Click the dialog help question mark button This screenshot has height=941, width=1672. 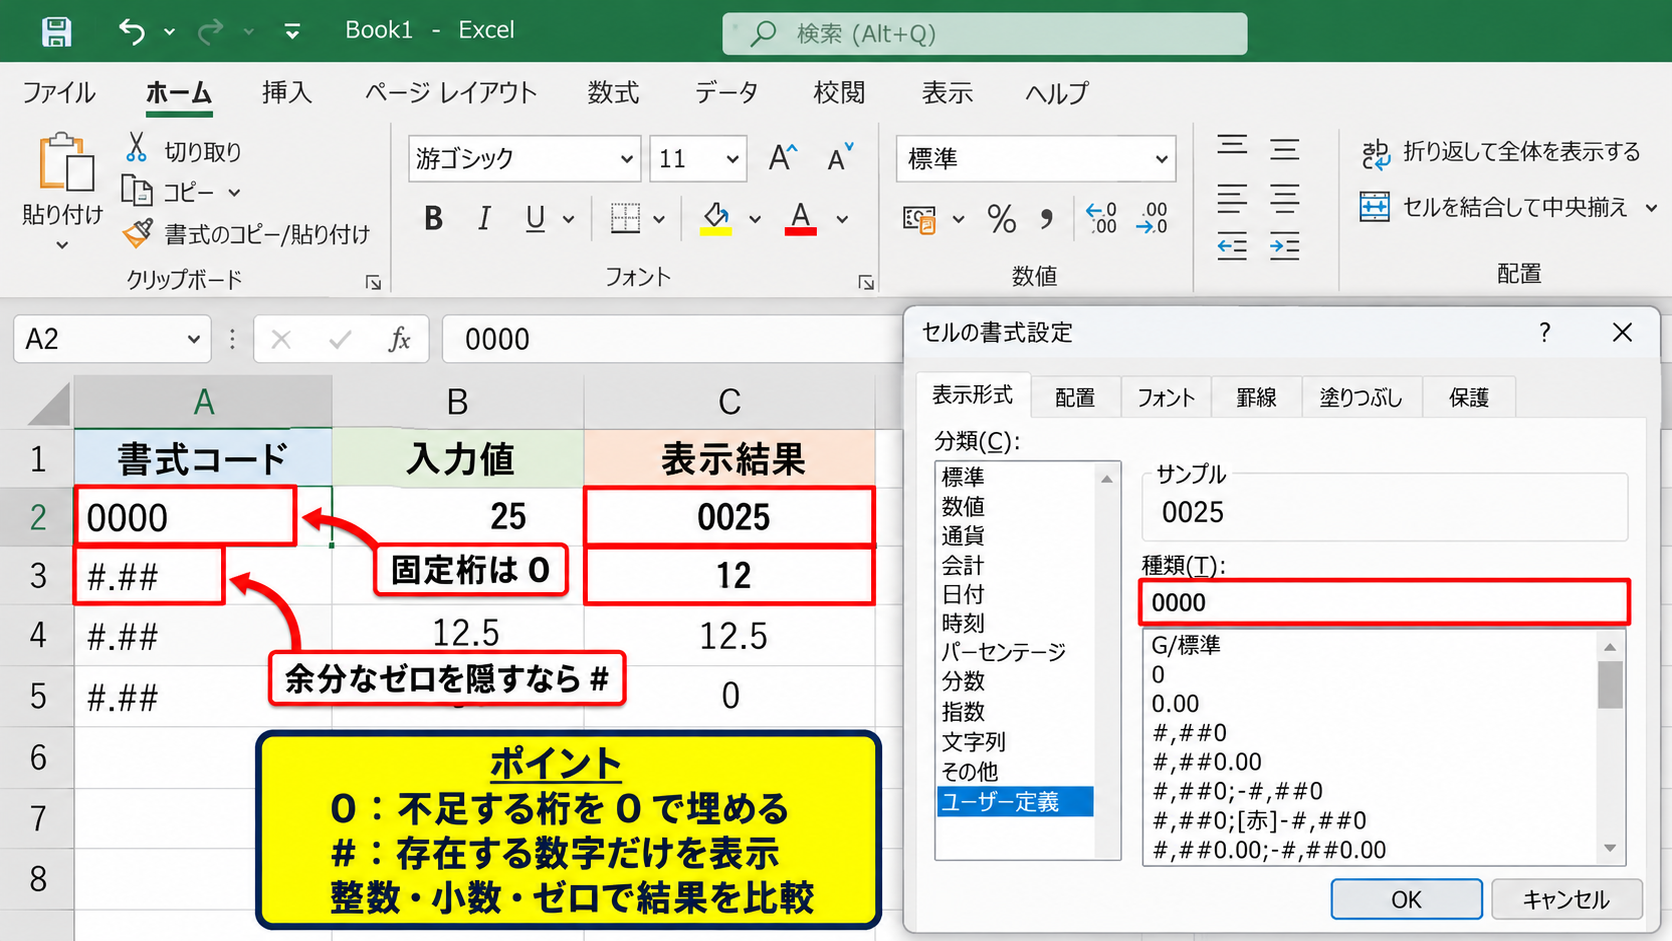(x=1545, y=332)
